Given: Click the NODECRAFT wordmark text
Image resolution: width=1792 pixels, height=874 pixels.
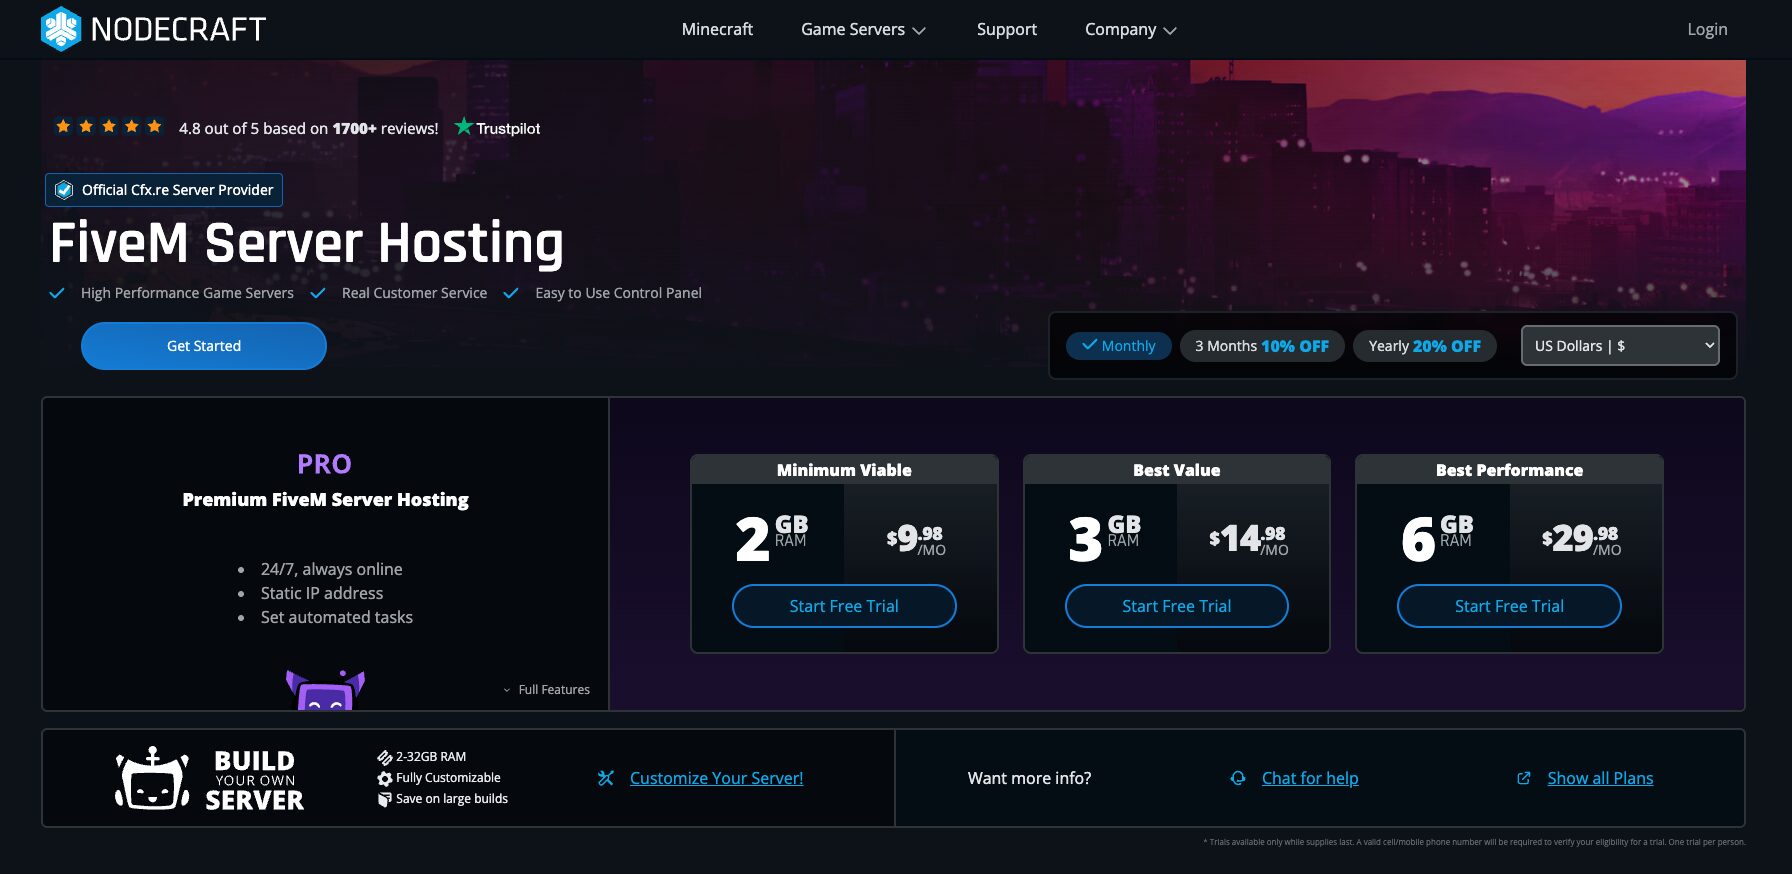Looking at the screenshot, I should point(178,30).
